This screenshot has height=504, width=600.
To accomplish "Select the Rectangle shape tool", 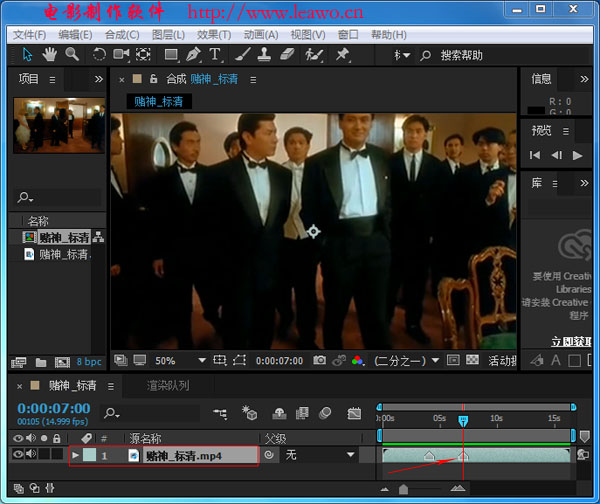I will (x=171, y=55).
